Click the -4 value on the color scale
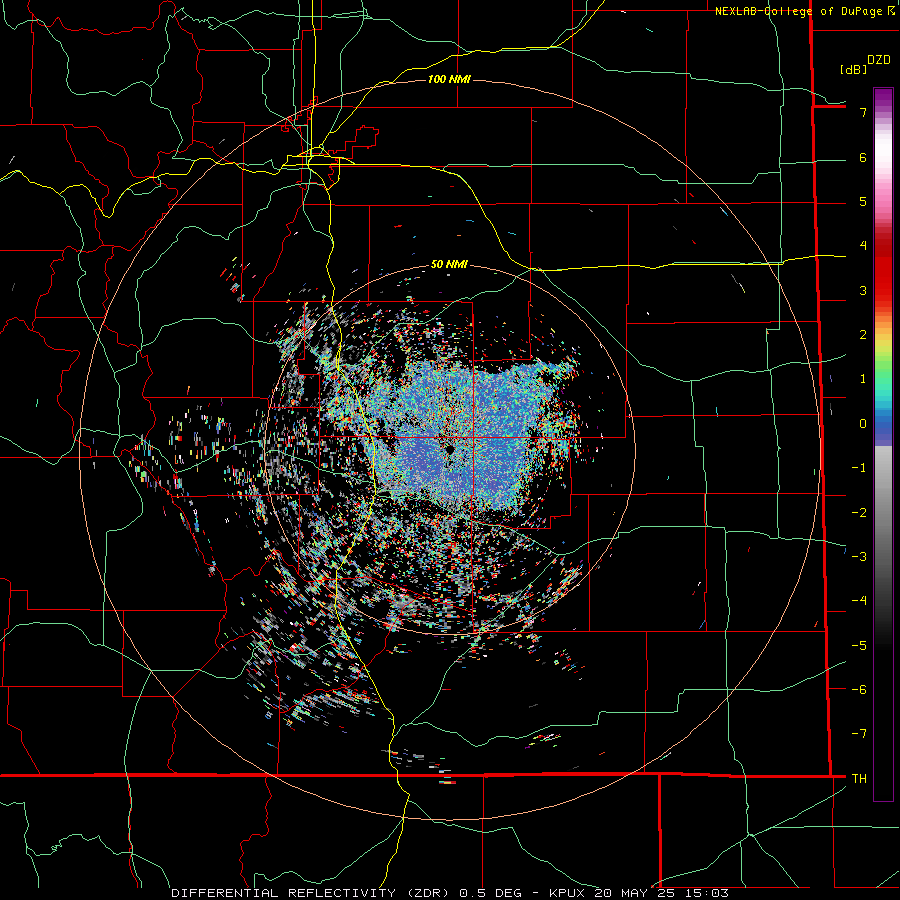The image size is (900, 900). pyautogui.click(x=859, y=601)
